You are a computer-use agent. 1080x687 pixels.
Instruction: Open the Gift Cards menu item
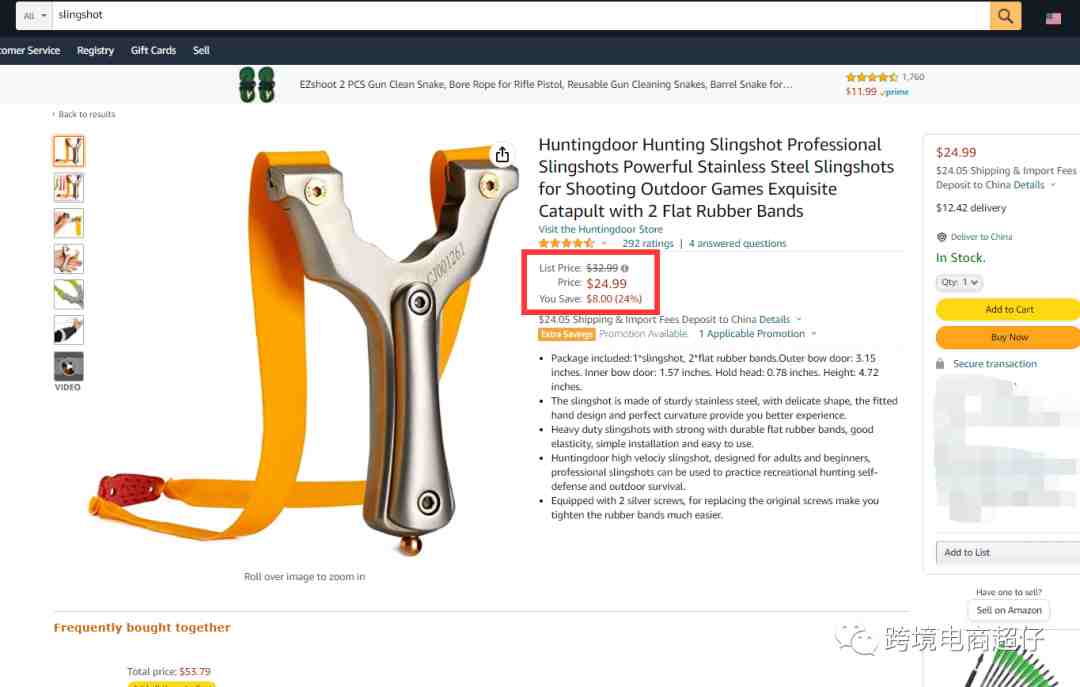(153, 50)
